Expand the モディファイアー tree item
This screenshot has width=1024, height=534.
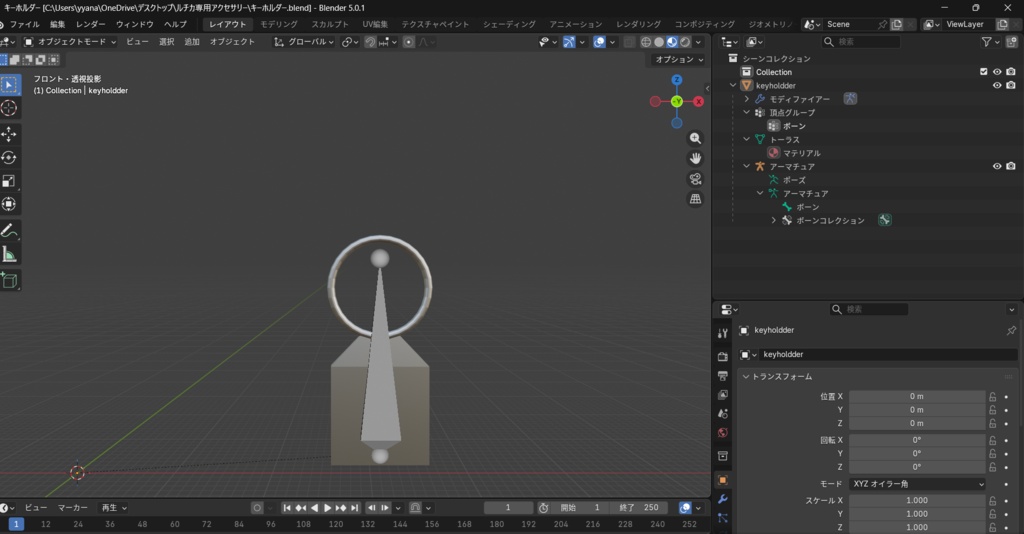[x=746, y=99]
